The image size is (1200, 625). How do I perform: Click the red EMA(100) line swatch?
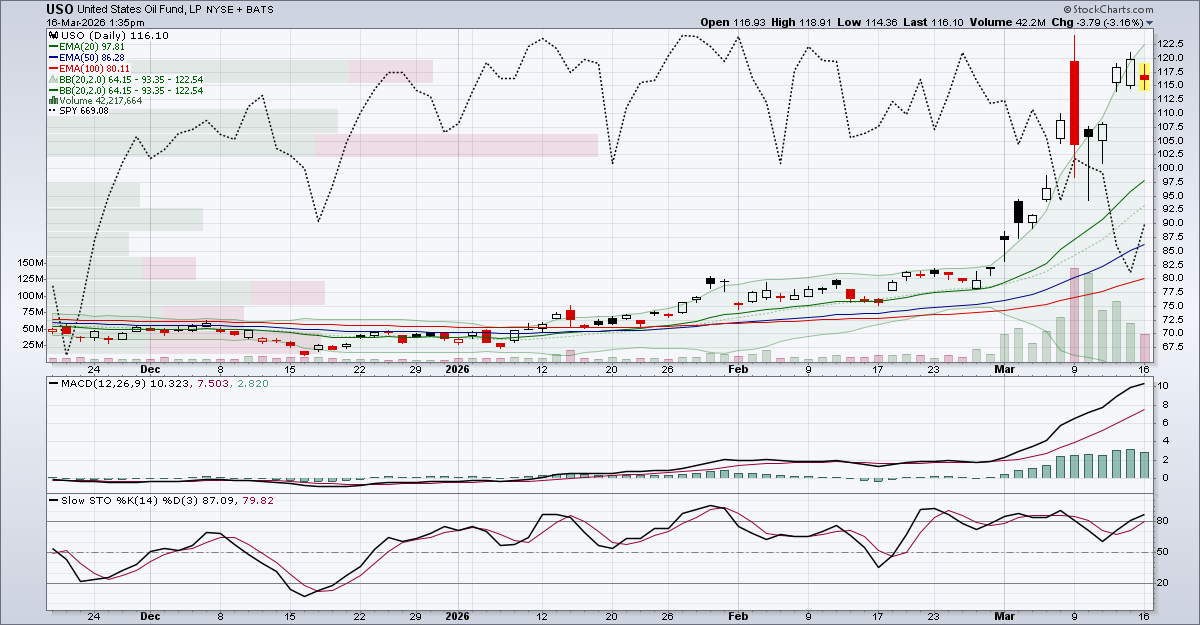tap(51, 68)
